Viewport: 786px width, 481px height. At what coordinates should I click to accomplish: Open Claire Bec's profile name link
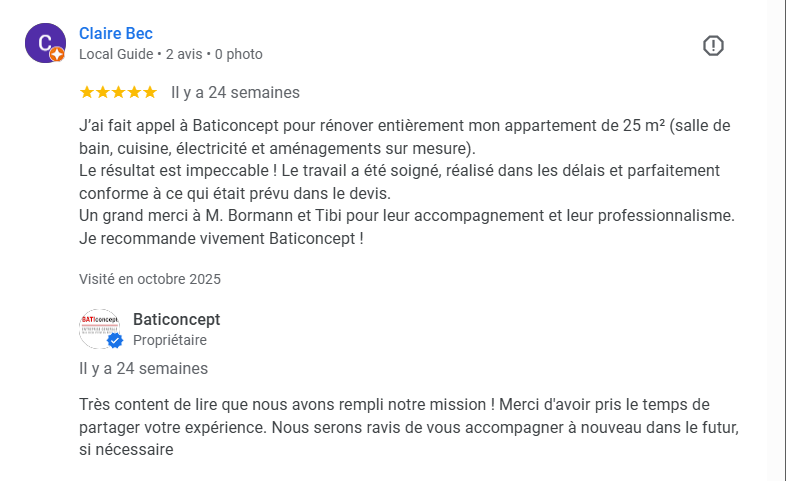coord(116,34)
